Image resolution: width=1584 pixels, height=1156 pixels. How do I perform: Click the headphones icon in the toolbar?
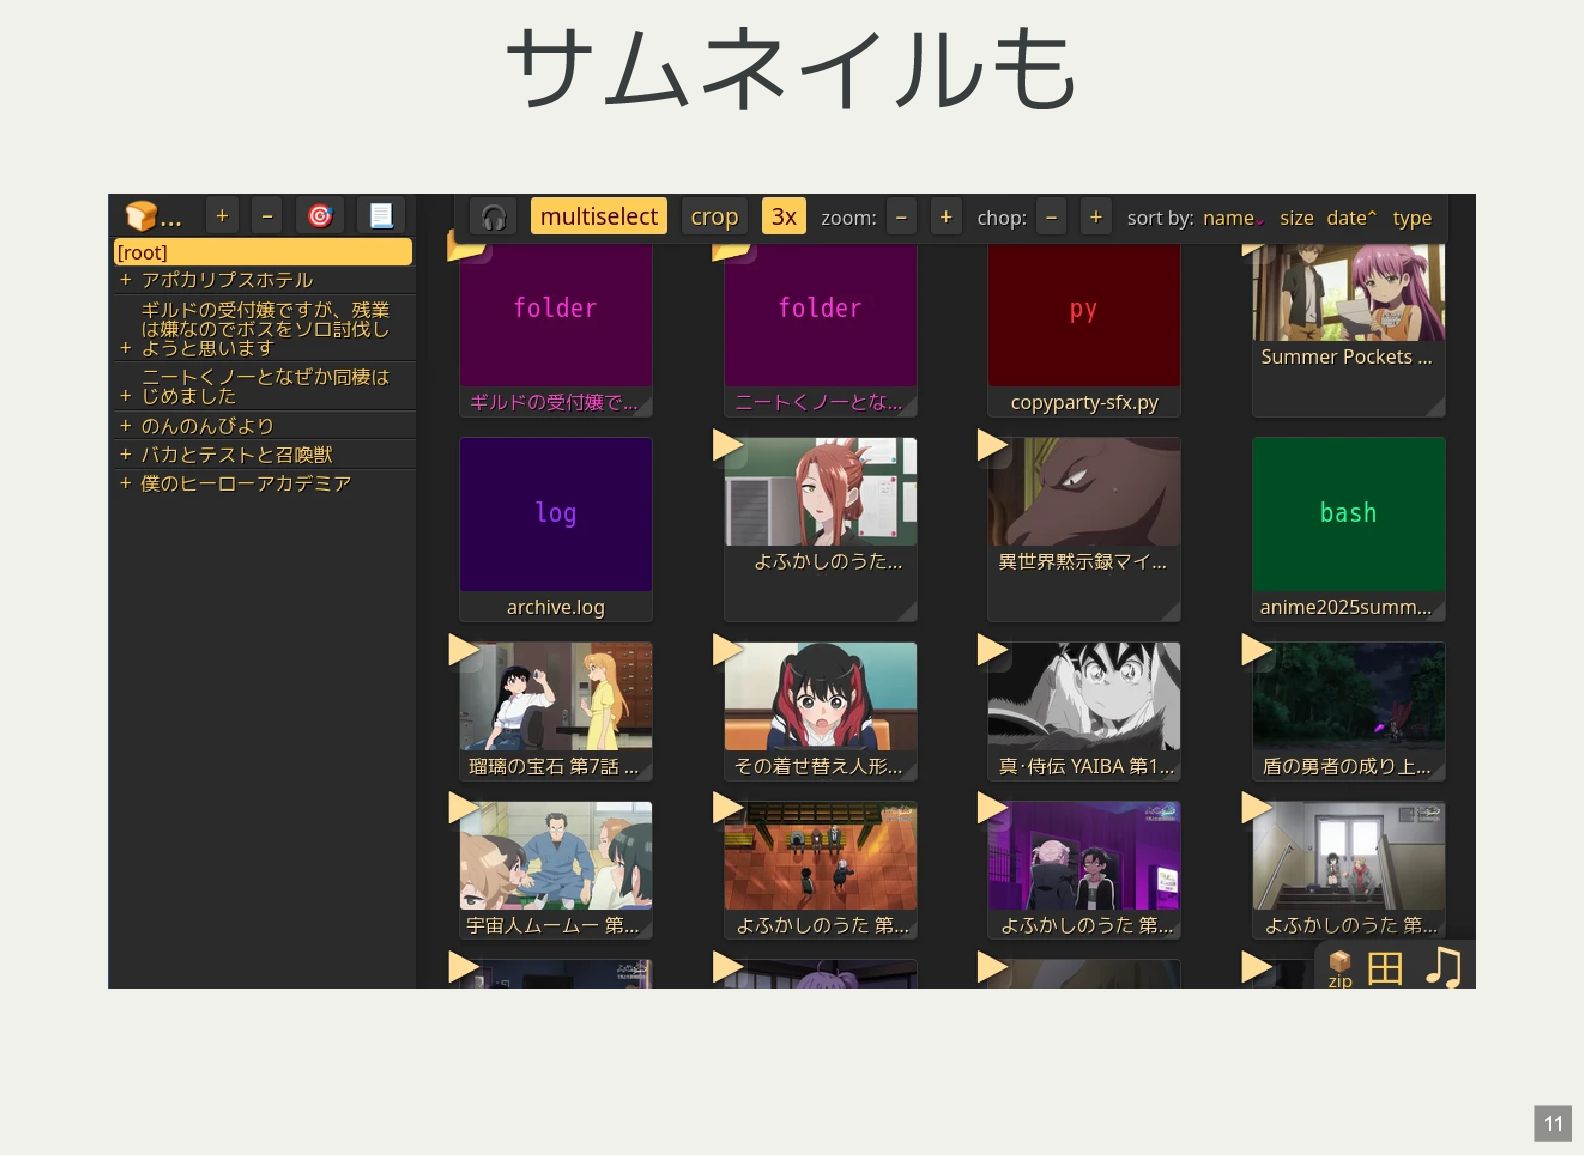(493, 217)
